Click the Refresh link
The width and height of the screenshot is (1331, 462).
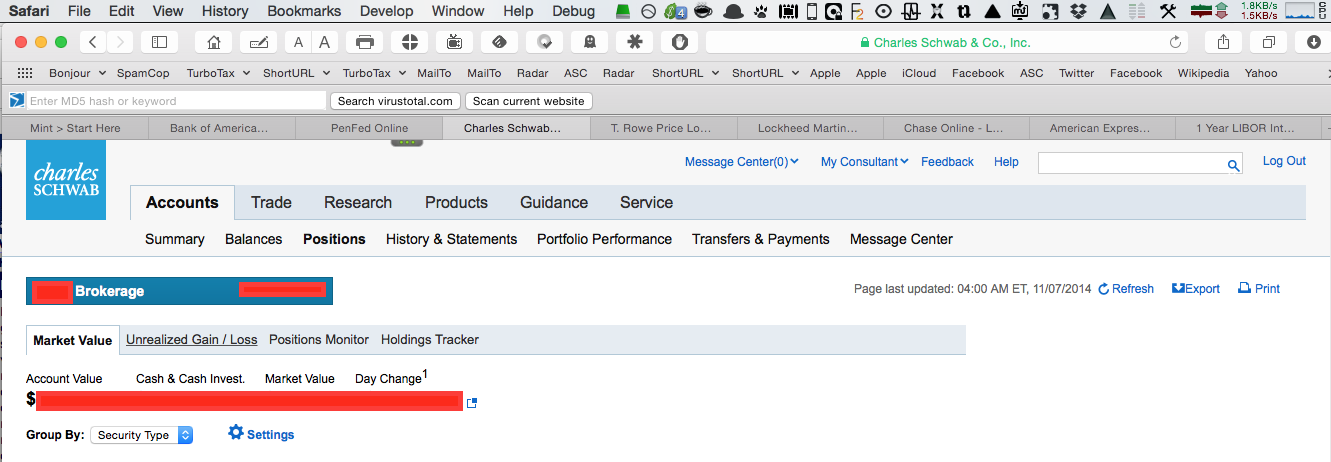tap(1126, 288)
